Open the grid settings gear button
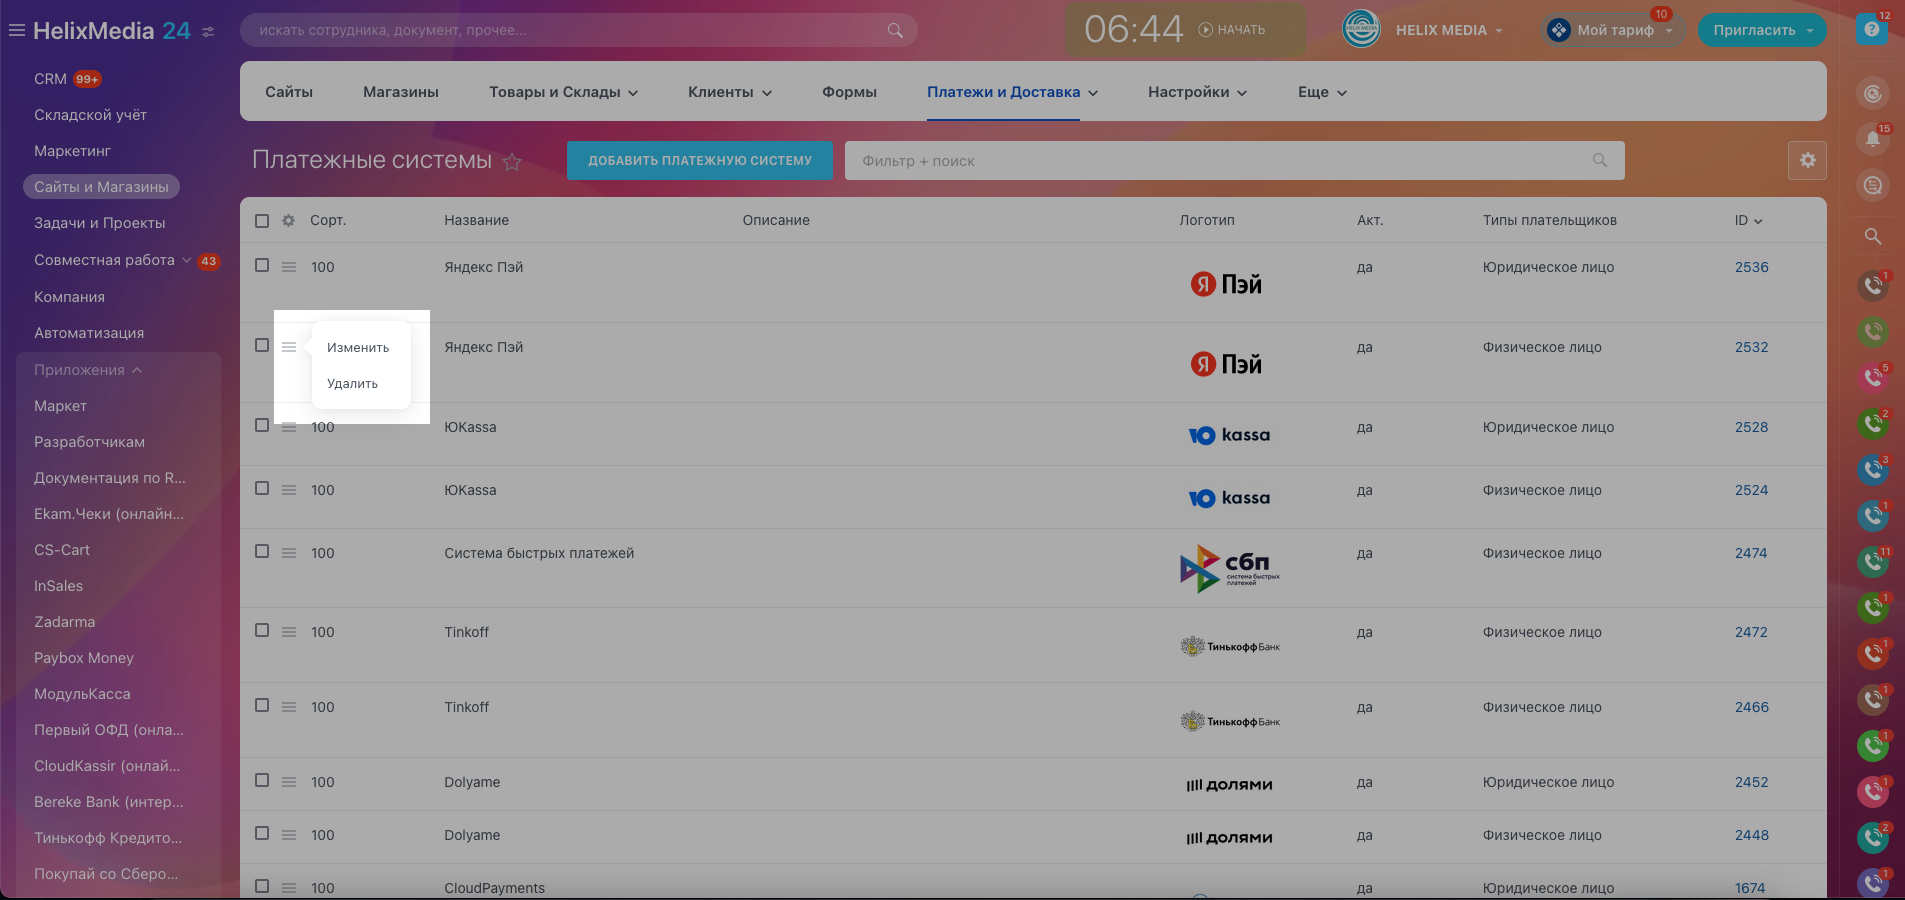Screen dimensions: 1905x900 tap(1807, 160)
